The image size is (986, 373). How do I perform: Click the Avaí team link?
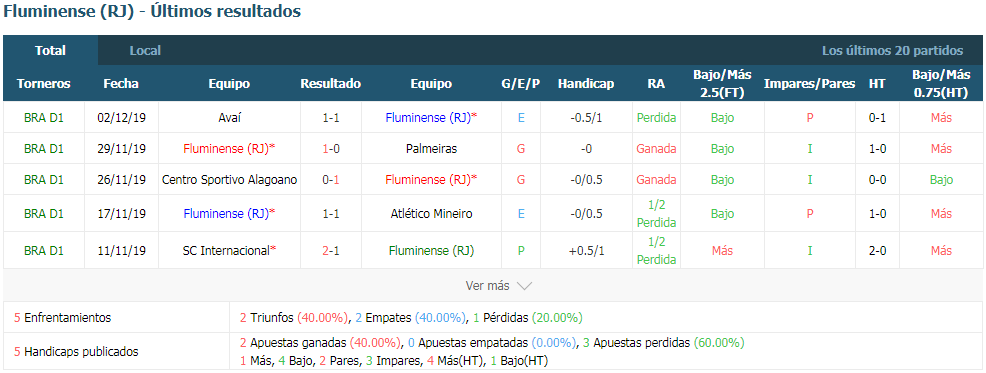click(x=230, y=117)
